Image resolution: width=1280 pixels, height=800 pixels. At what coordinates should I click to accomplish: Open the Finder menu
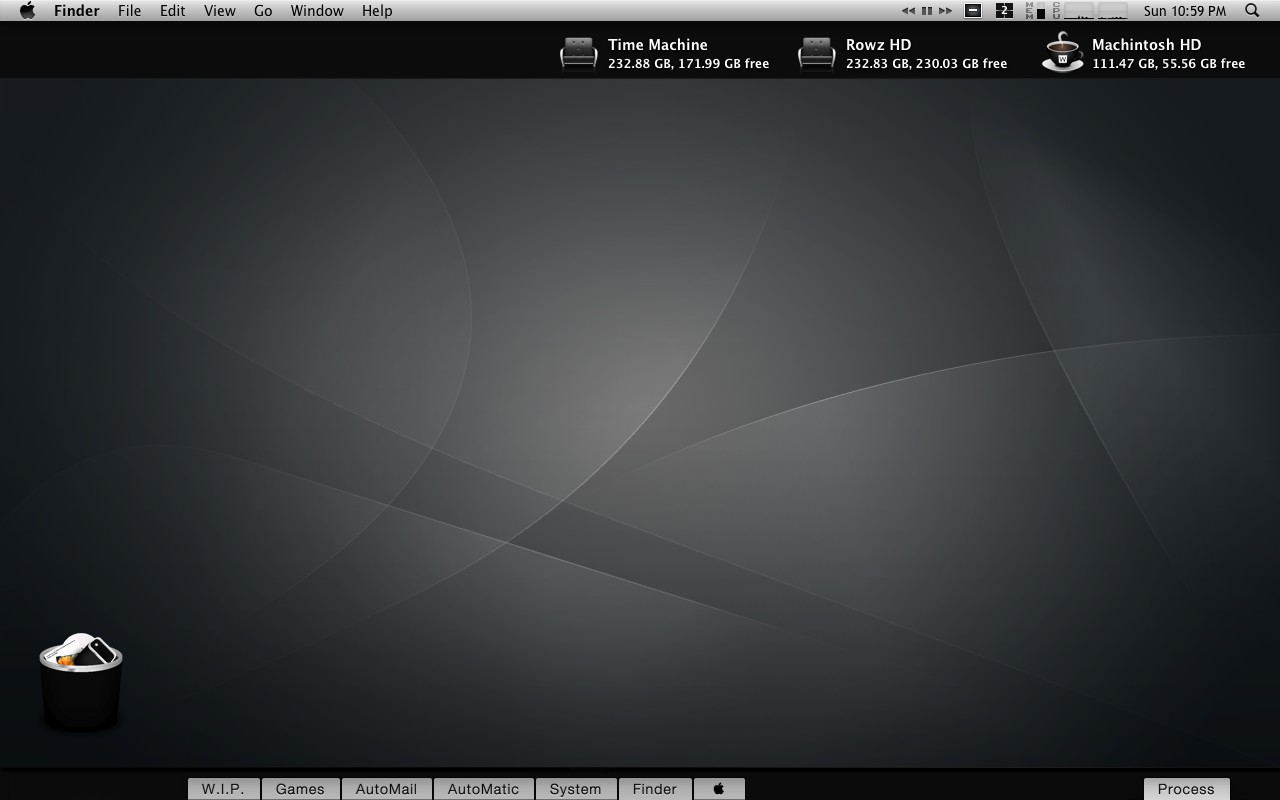pos(76,11)
